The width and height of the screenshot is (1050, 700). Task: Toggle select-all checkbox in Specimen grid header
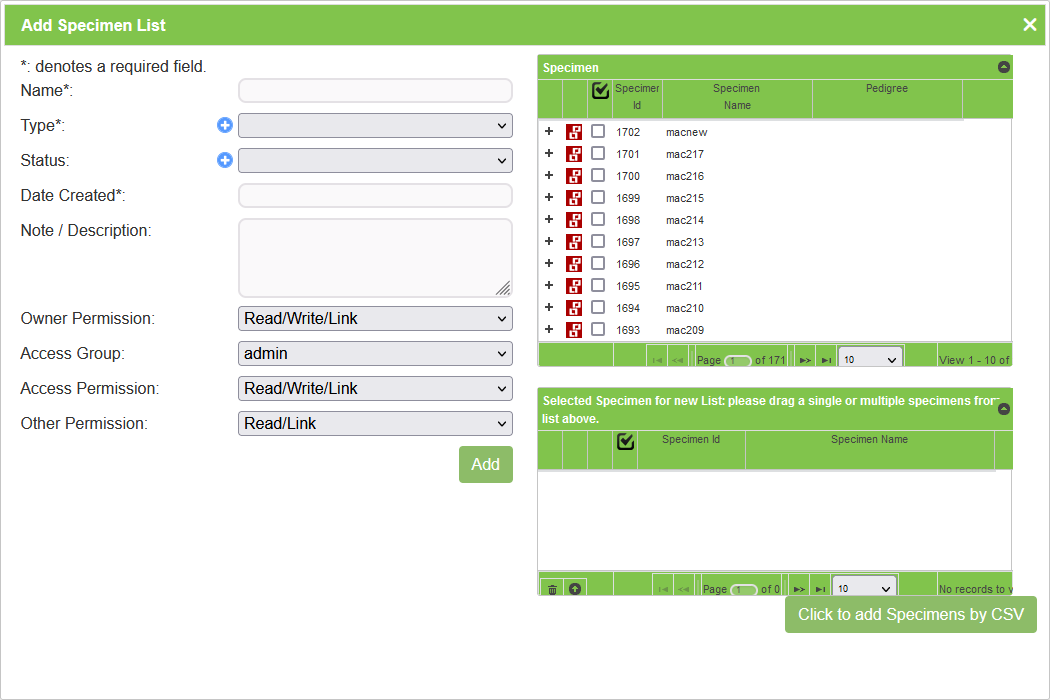point(600,91)
